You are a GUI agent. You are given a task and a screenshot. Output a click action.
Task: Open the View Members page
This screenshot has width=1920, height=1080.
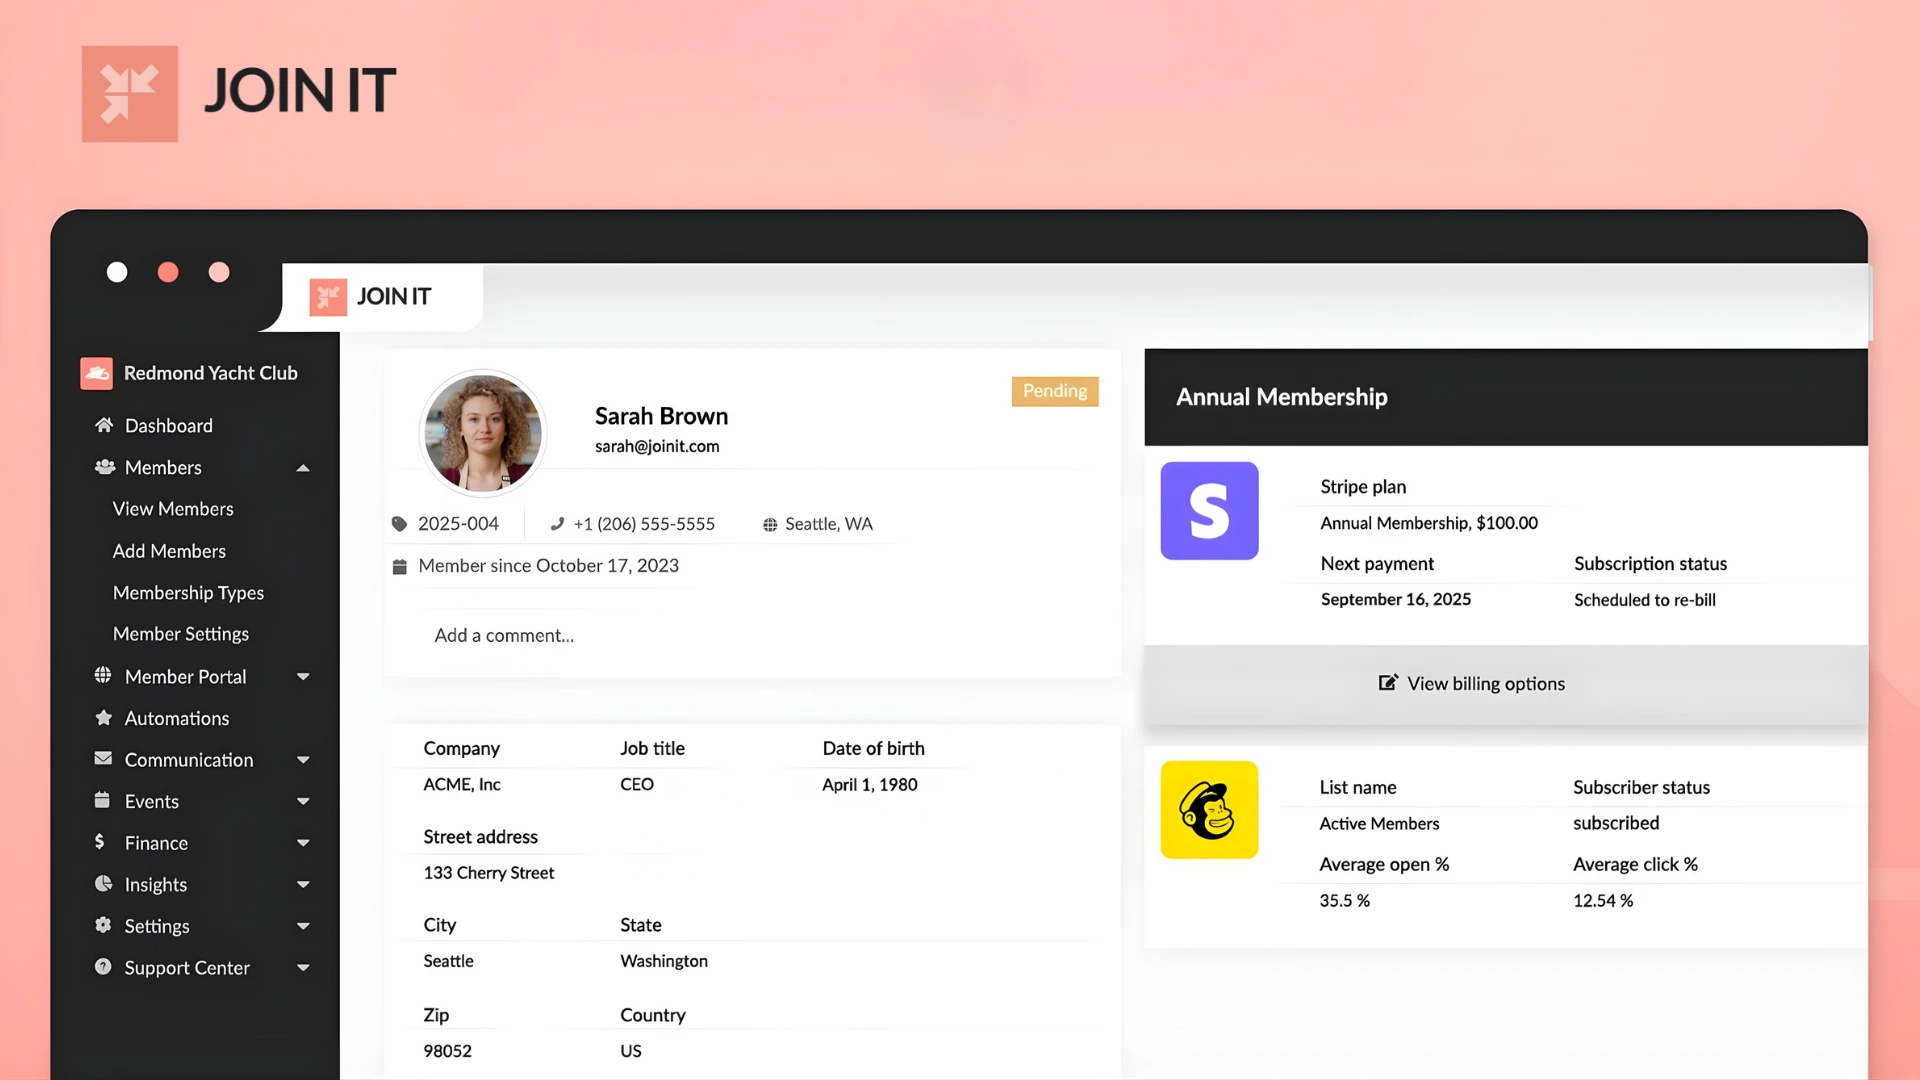point(173,509)
